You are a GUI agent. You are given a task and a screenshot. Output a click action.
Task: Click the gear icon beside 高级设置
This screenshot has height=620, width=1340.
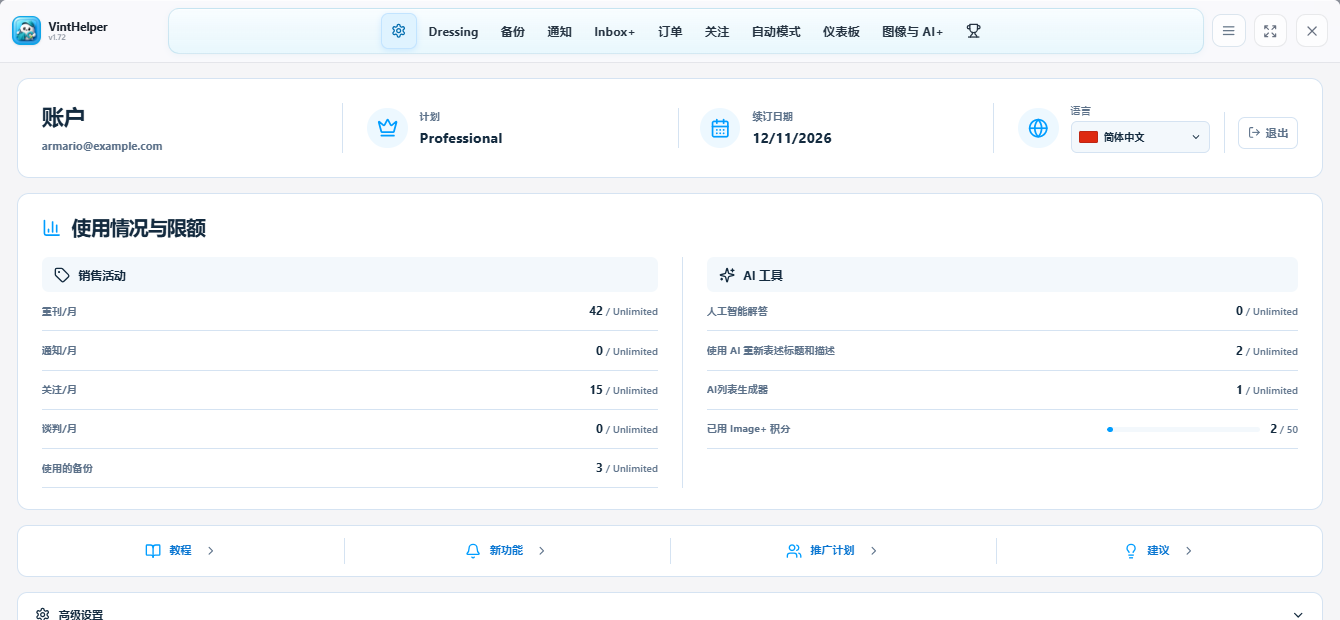43,614
